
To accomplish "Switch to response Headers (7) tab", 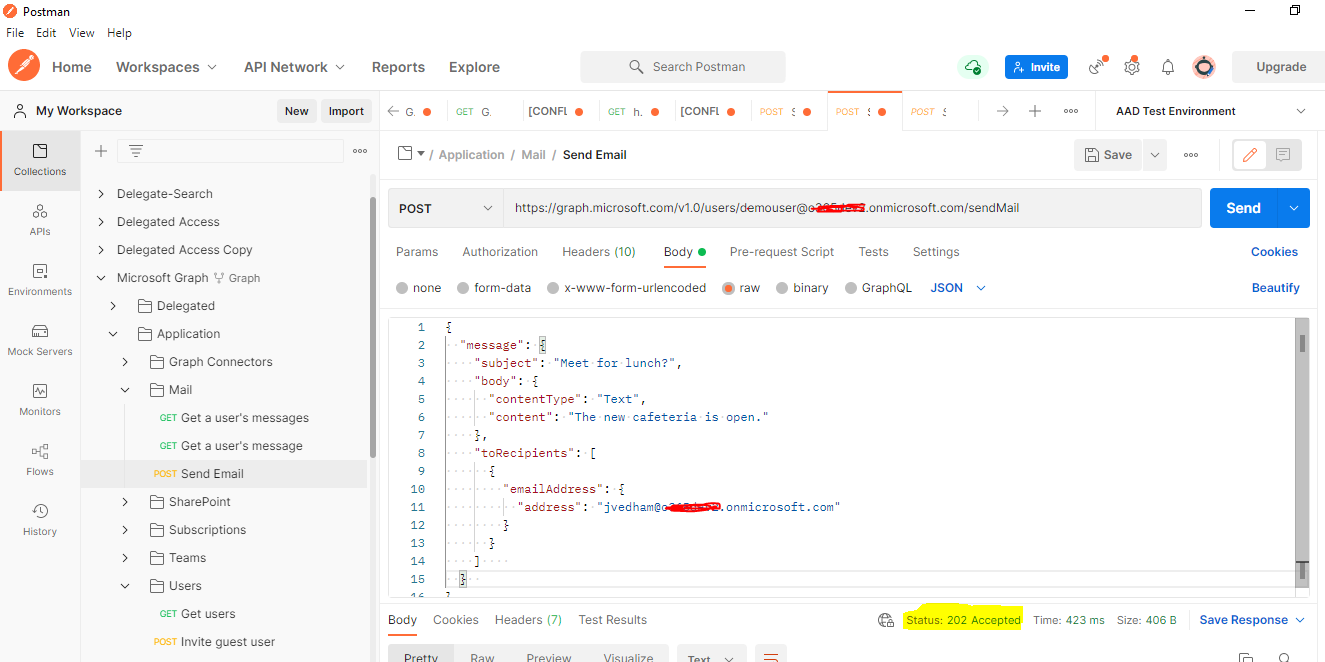I will tap(528, 620).
